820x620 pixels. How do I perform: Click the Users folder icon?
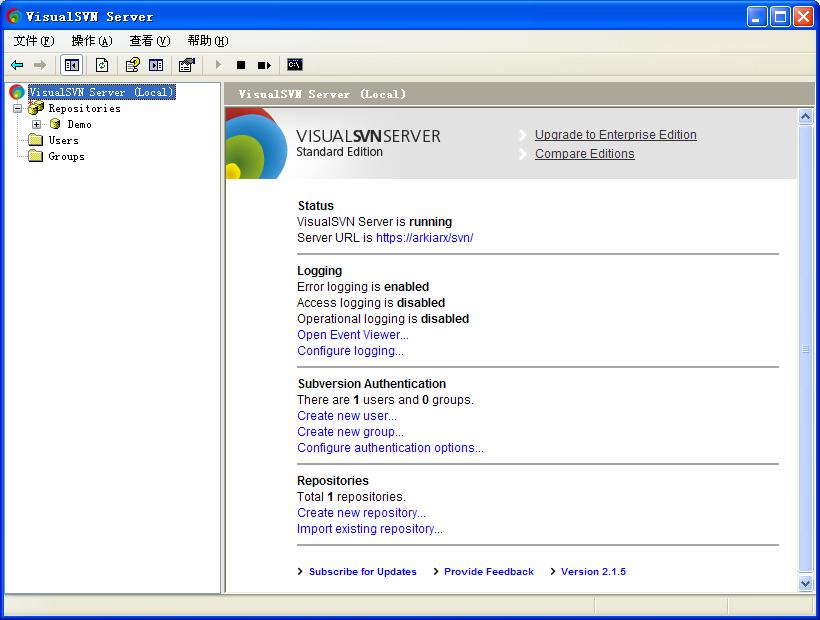pos(36,140)
